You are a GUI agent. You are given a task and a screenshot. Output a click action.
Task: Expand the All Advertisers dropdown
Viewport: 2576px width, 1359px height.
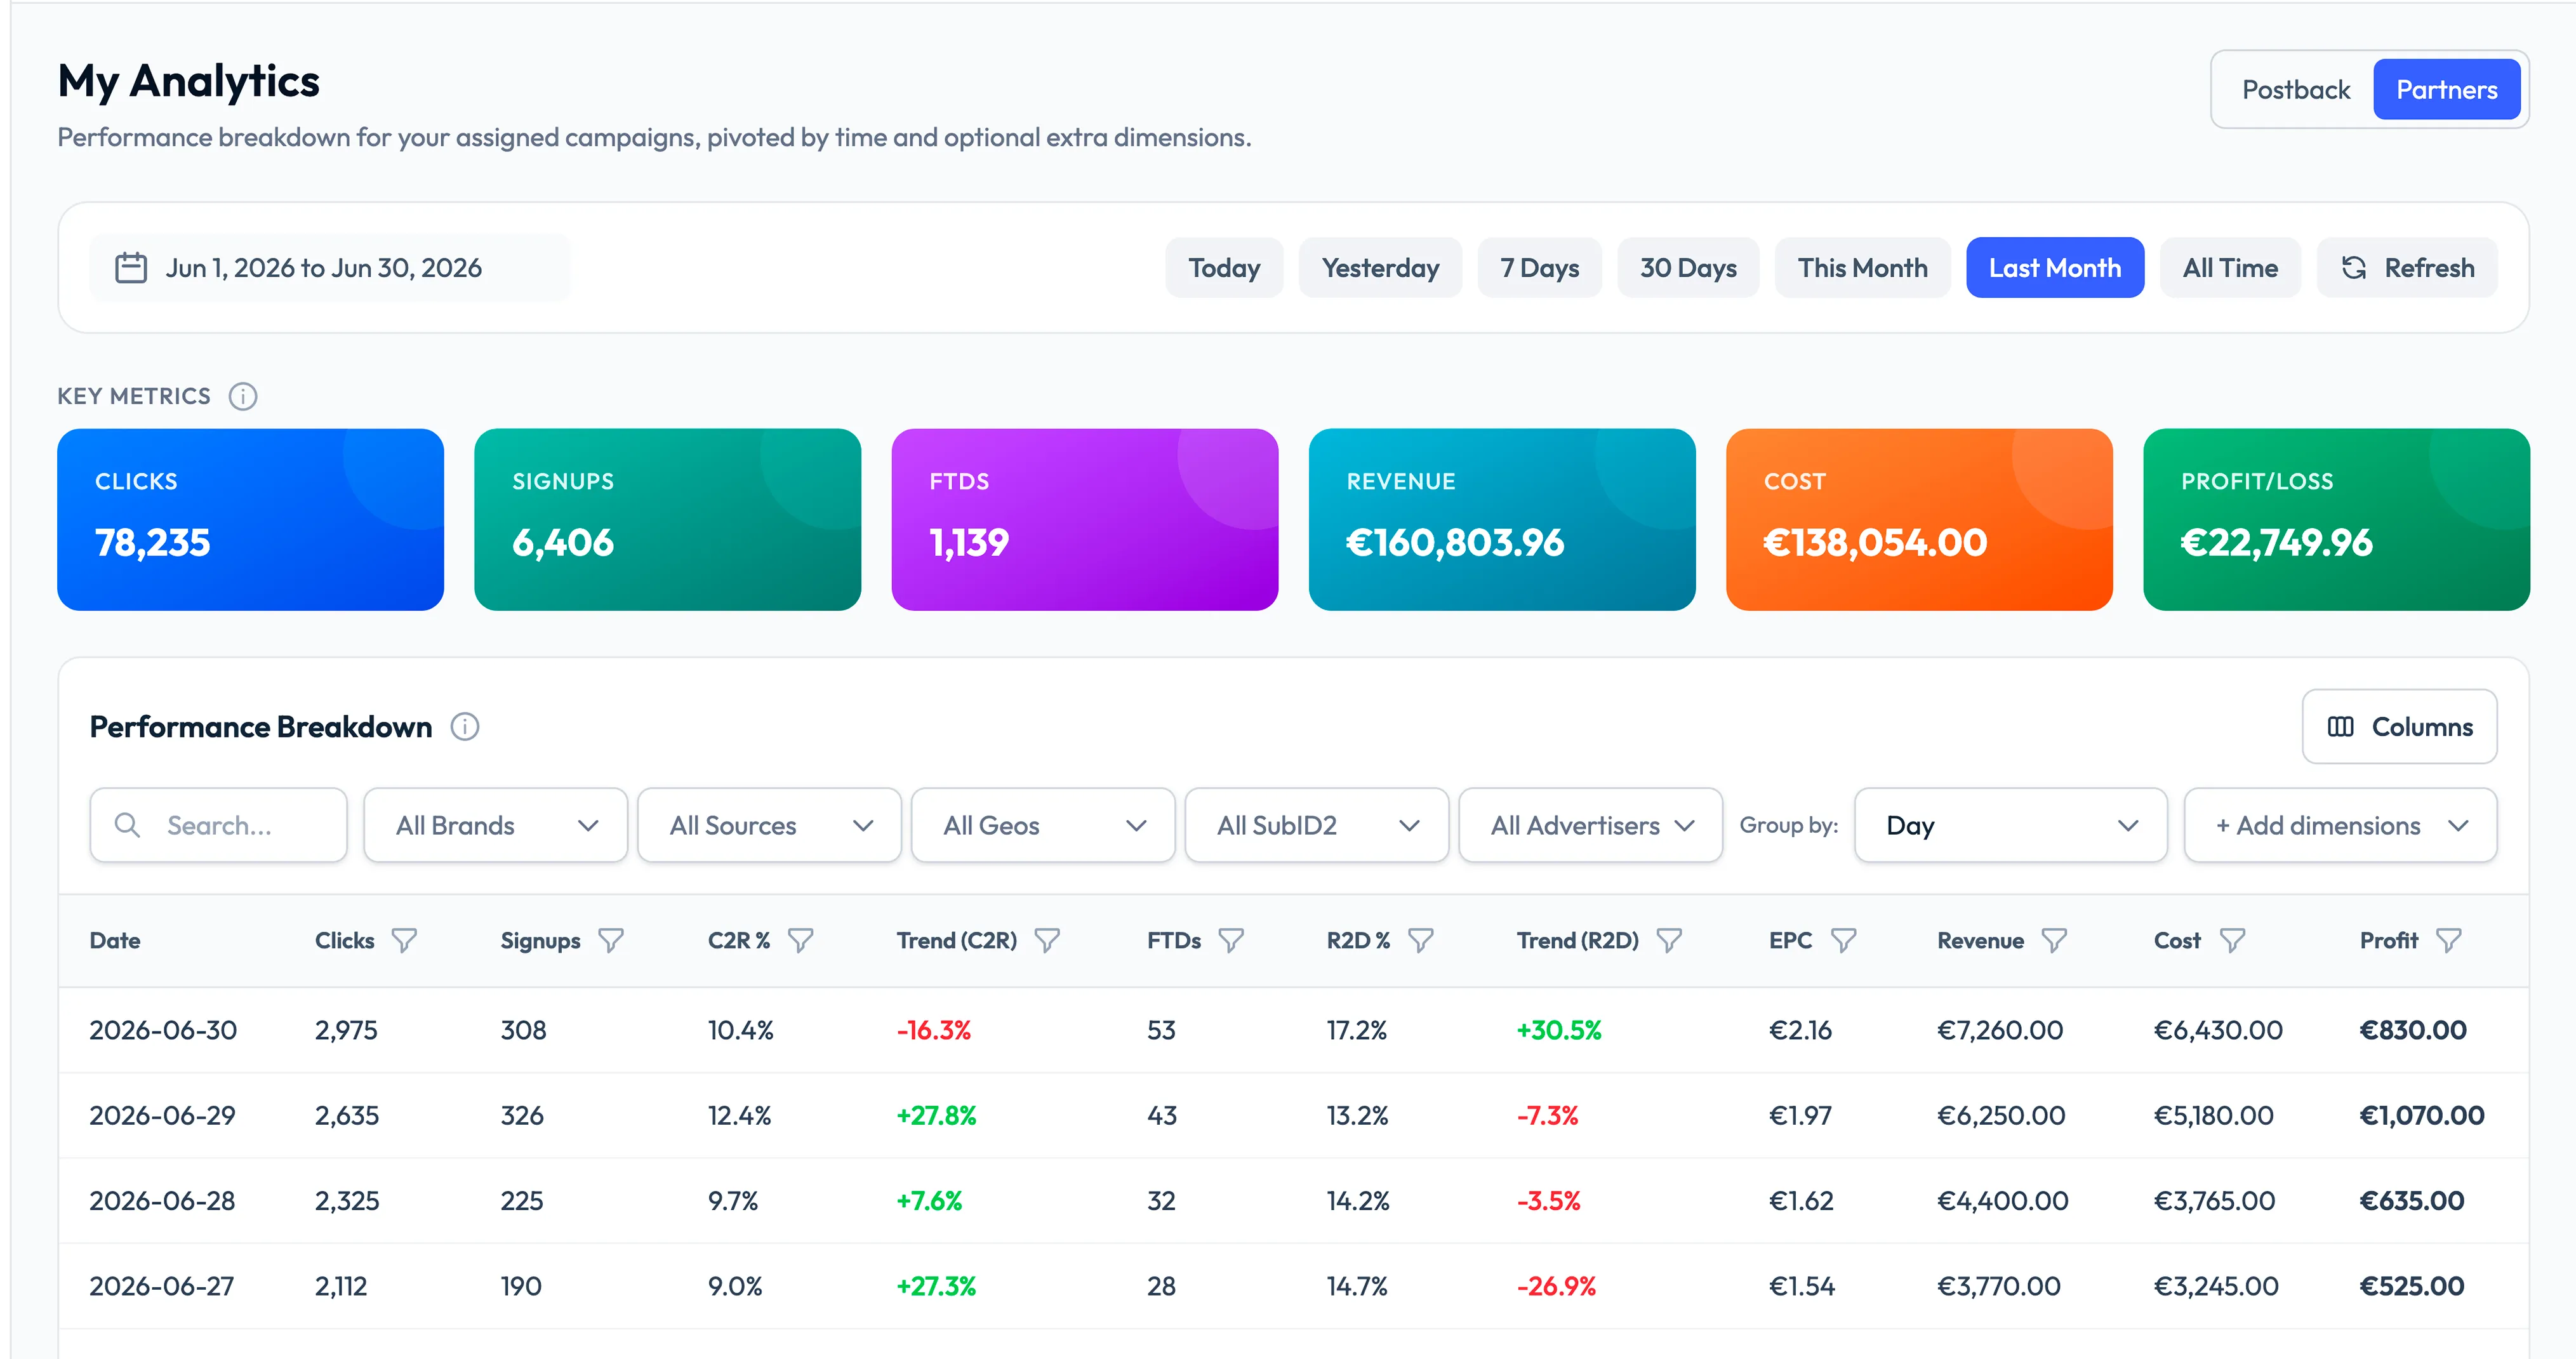tap(1591, 825)
